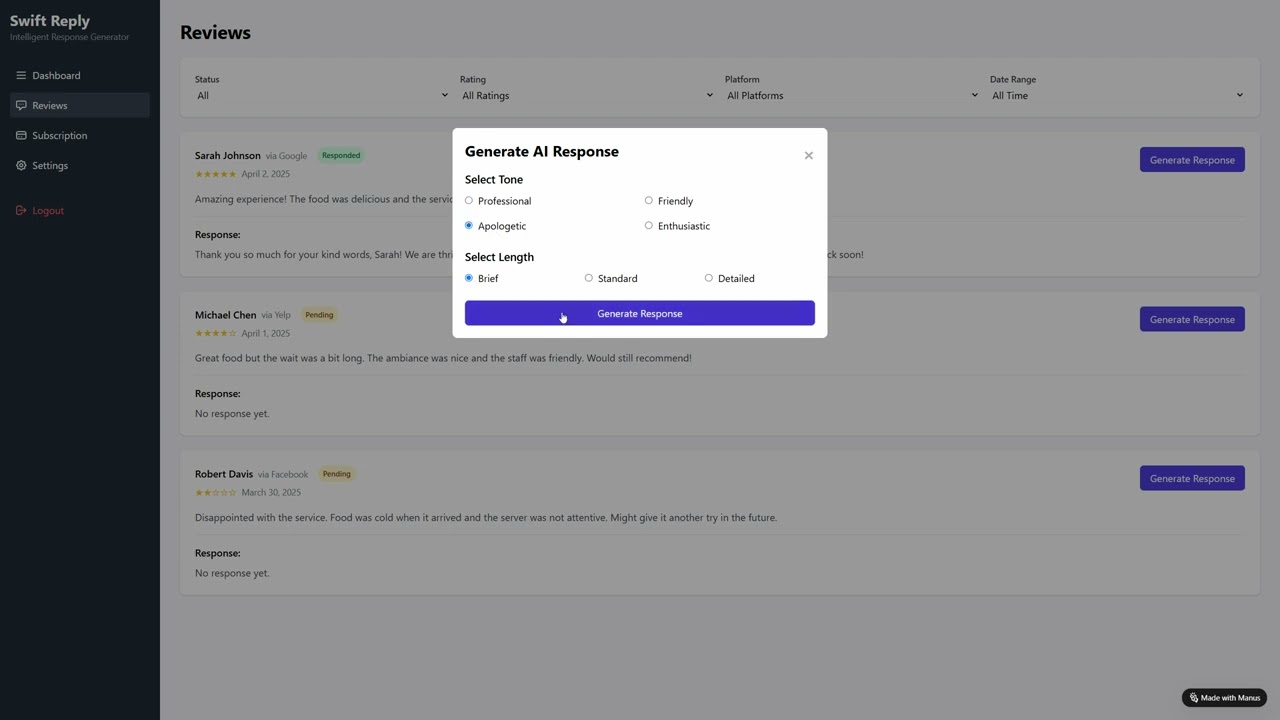Click Michael Chen's four-star rating
This screenshot has height=720, width=1280.
(x=215, y=333)
